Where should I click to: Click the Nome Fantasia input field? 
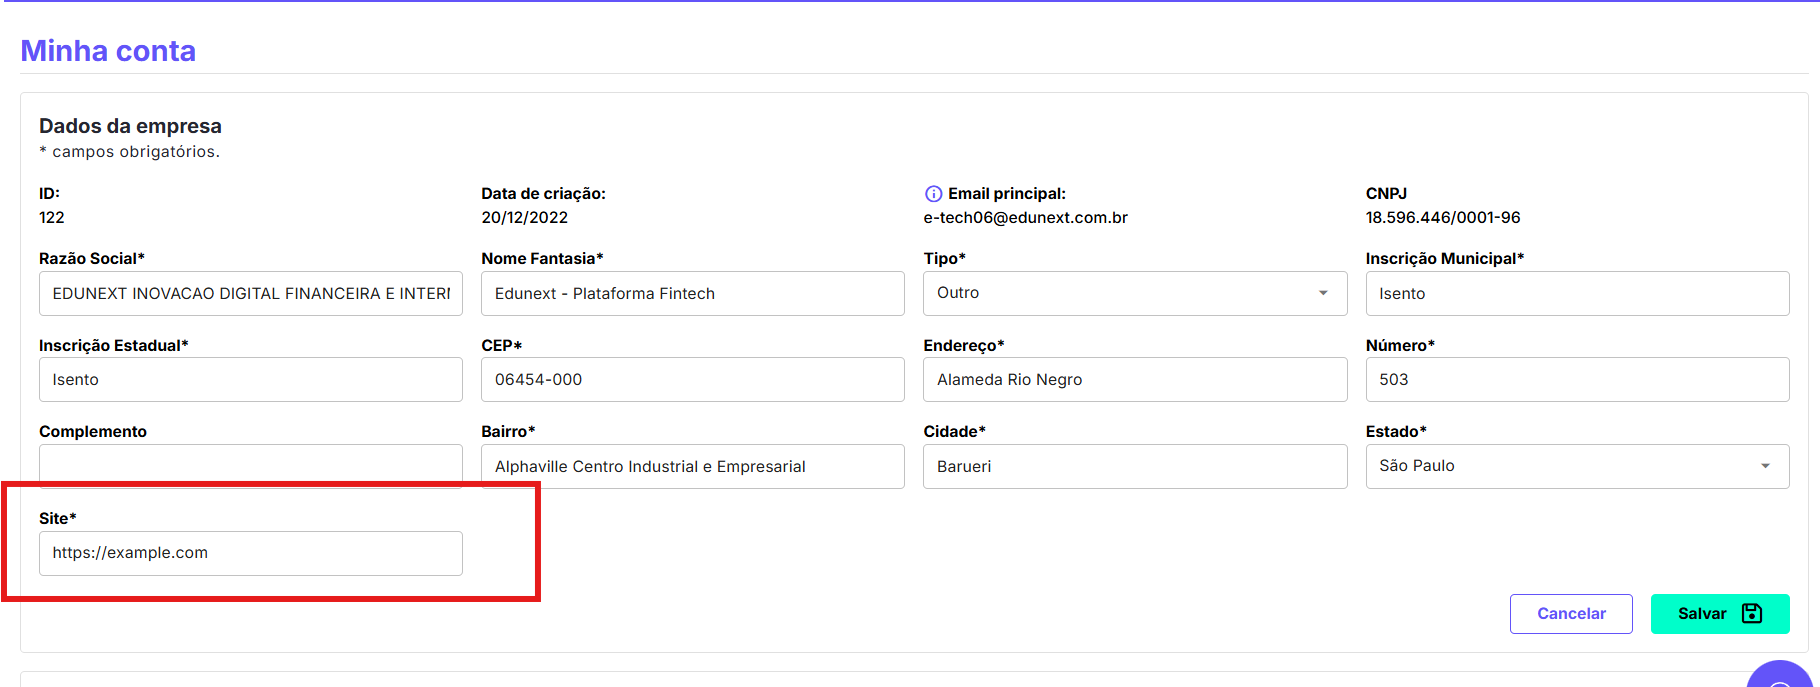(x=693, y=293)
